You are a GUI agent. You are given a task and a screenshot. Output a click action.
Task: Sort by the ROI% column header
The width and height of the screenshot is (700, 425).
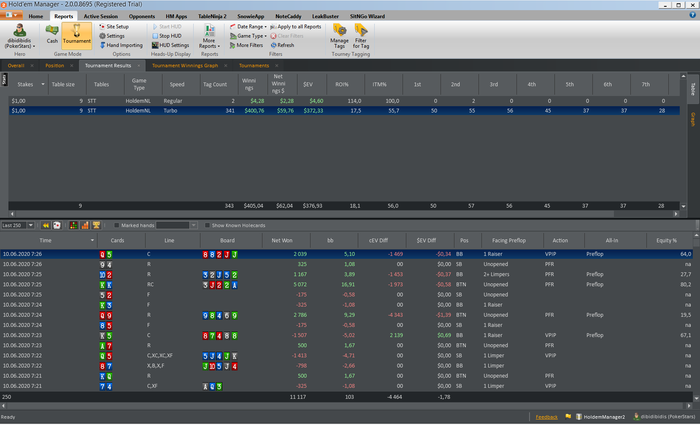(x=342, y=84)
